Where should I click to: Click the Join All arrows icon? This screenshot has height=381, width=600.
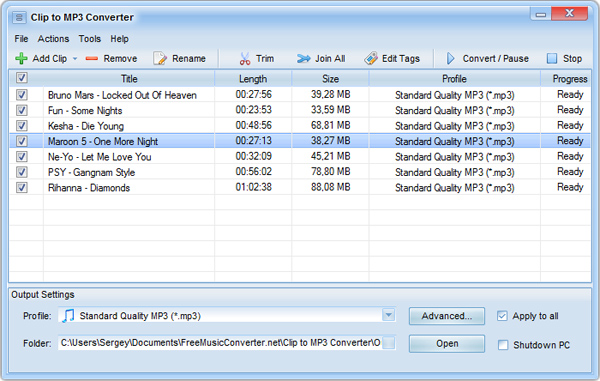303,59
